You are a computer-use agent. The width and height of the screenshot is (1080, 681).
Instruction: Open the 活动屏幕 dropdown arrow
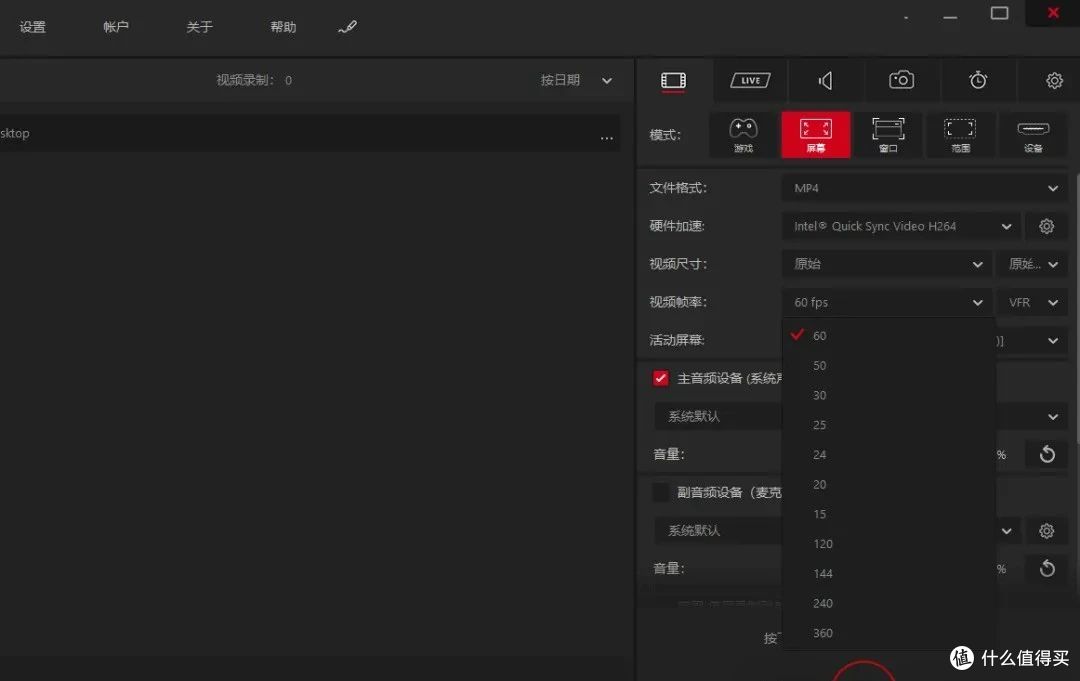click(1052, 341)
